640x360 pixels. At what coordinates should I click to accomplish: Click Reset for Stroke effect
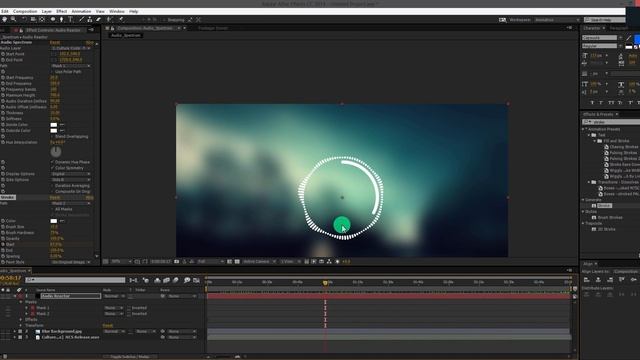point(55,198)
